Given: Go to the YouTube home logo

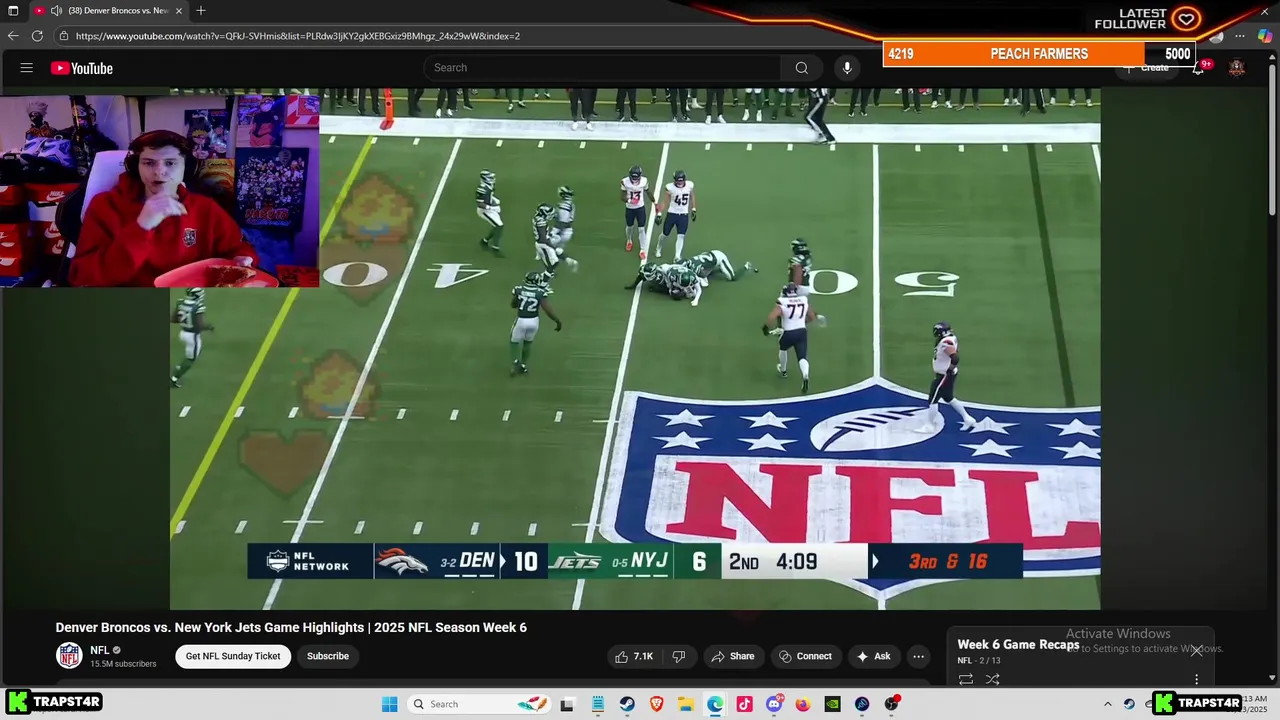Looking at the screenshot, I should point(82,68).
